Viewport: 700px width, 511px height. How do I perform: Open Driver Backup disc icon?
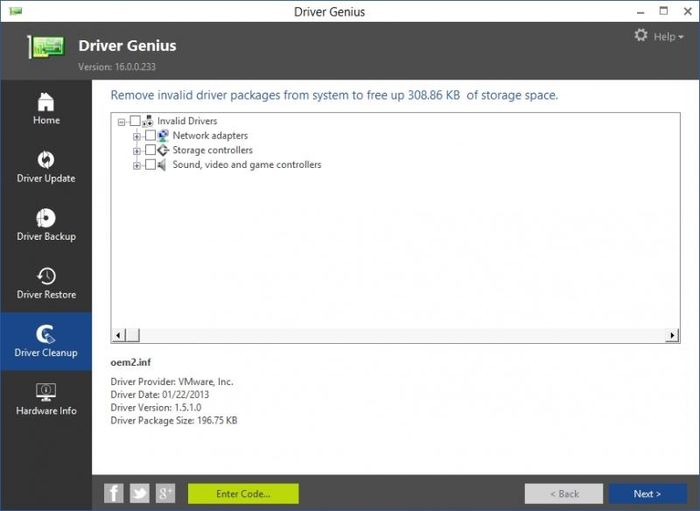tap(46, 218)
